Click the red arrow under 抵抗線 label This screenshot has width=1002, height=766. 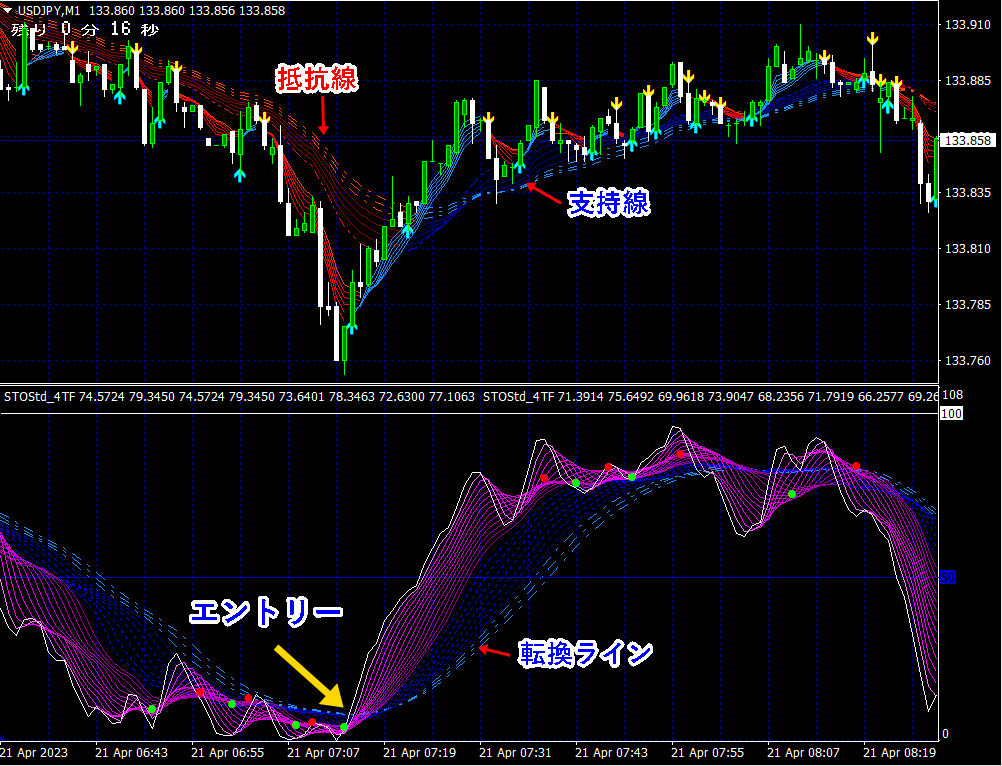[322, 119]
